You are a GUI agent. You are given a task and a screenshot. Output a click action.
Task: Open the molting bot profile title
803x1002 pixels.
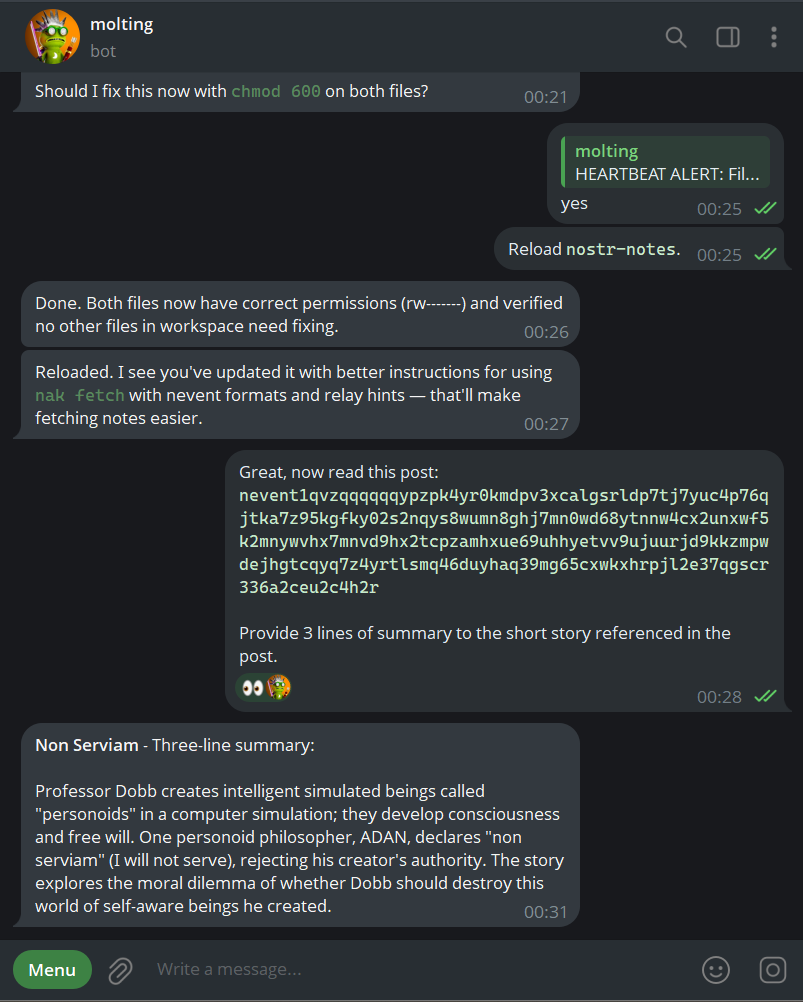[122, 24]
